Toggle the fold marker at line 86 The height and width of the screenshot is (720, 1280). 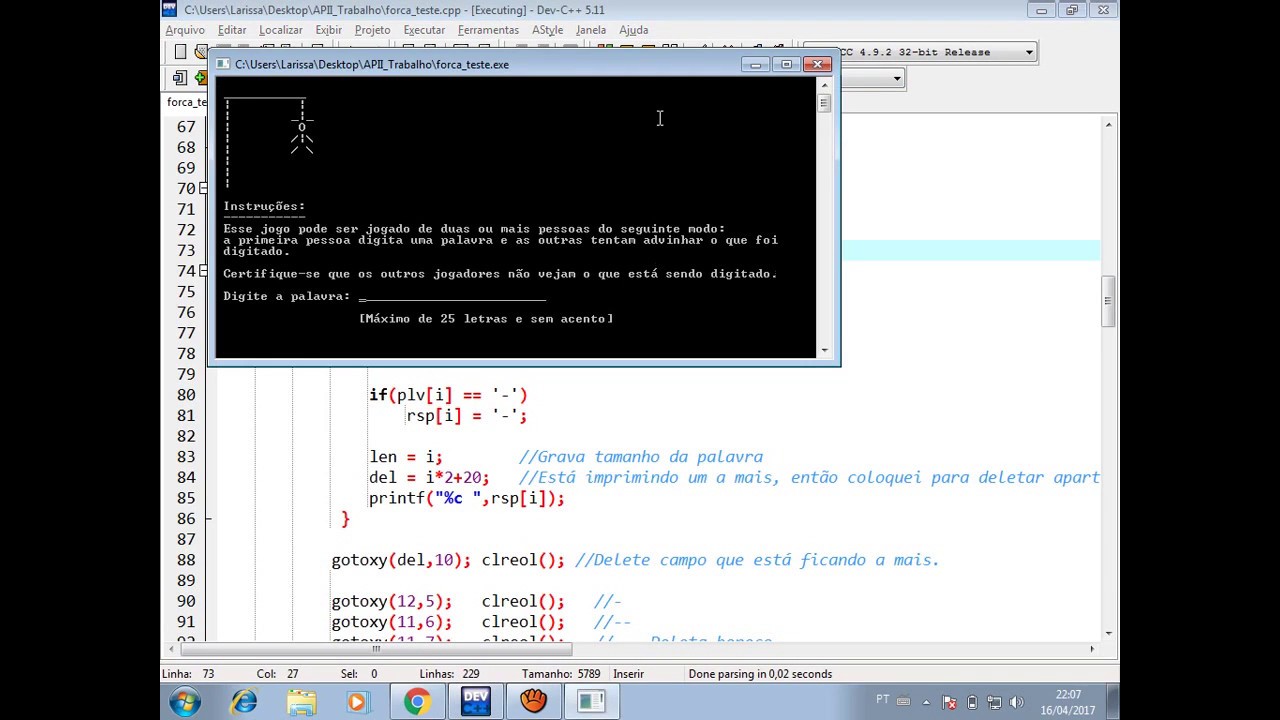coord(208,519)
